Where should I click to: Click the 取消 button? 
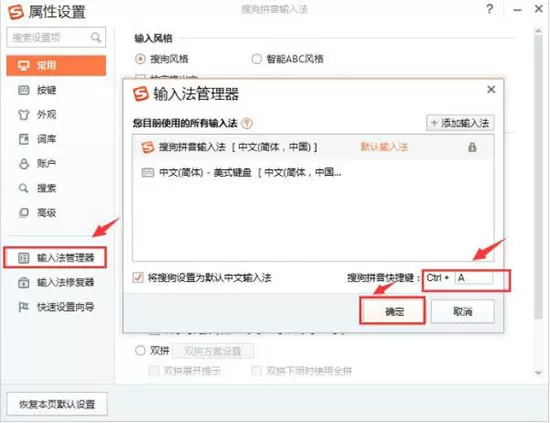click(463, 311)
